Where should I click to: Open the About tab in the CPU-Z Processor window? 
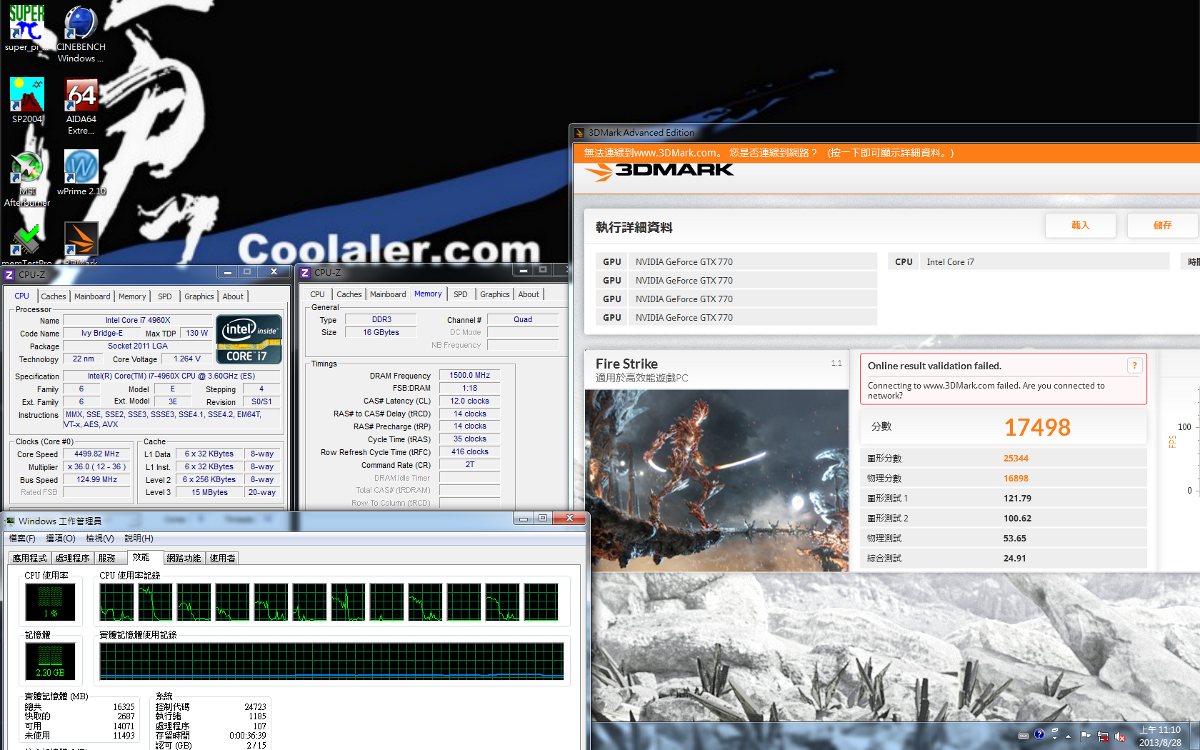(233, 296)
